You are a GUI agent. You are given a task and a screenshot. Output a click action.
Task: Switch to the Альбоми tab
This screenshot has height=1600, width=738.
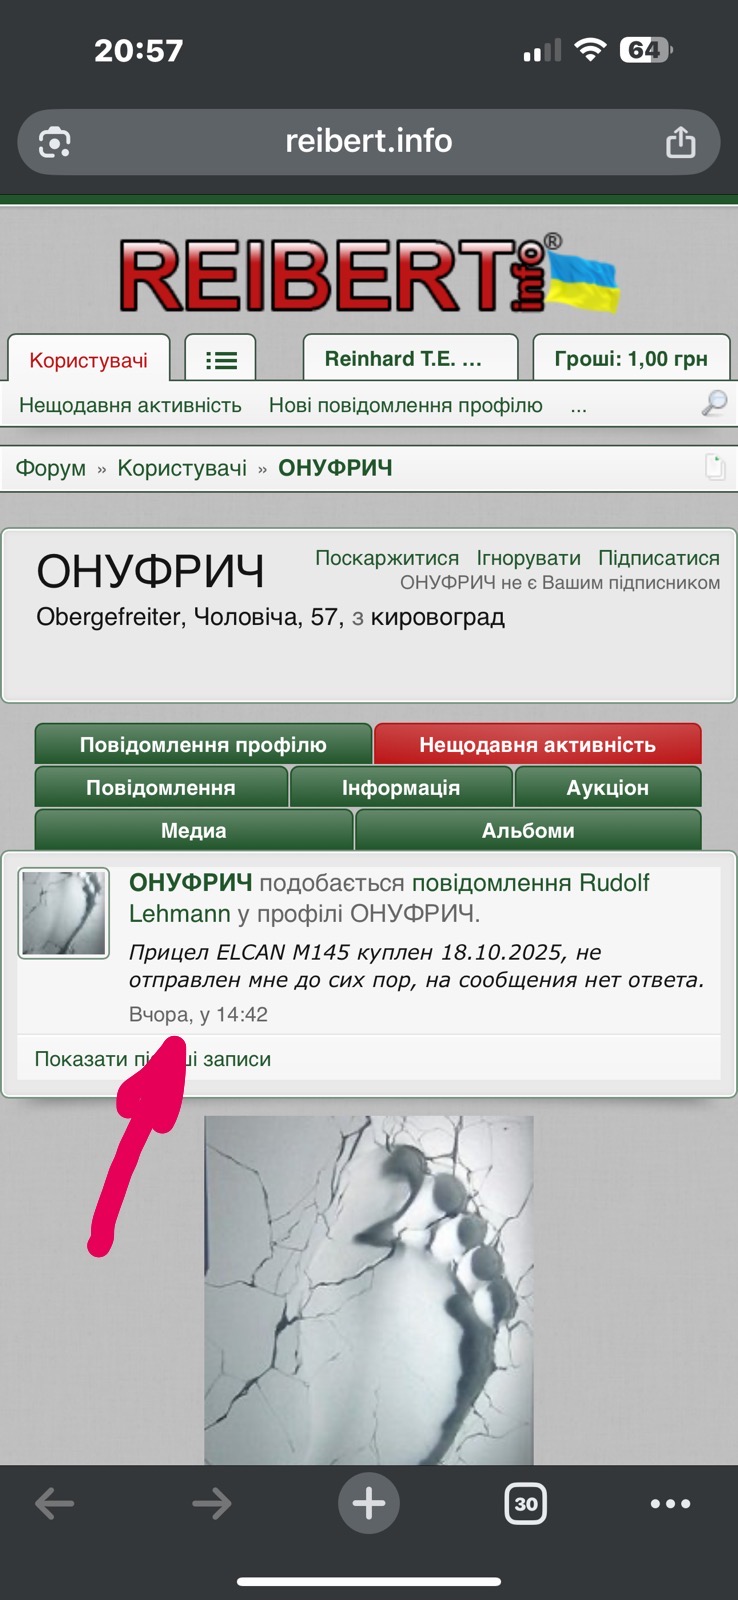point(528,831)
